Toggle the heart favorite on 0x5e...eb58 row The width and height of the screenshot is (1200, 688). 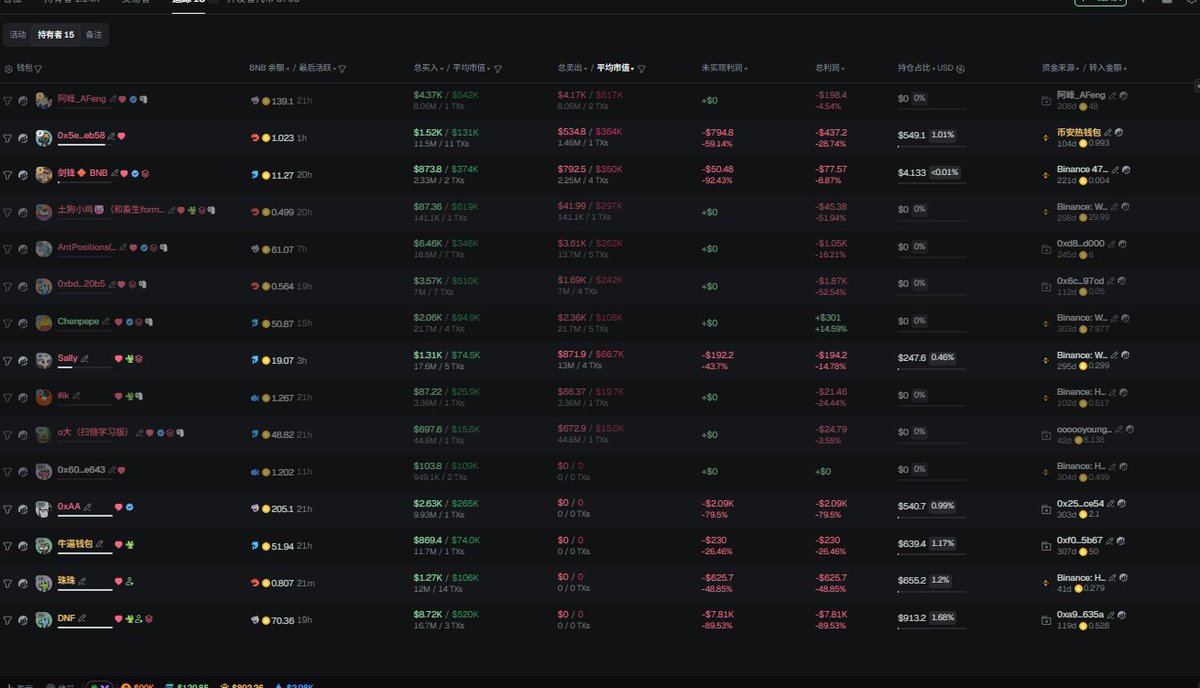click(x=122, y=136)
